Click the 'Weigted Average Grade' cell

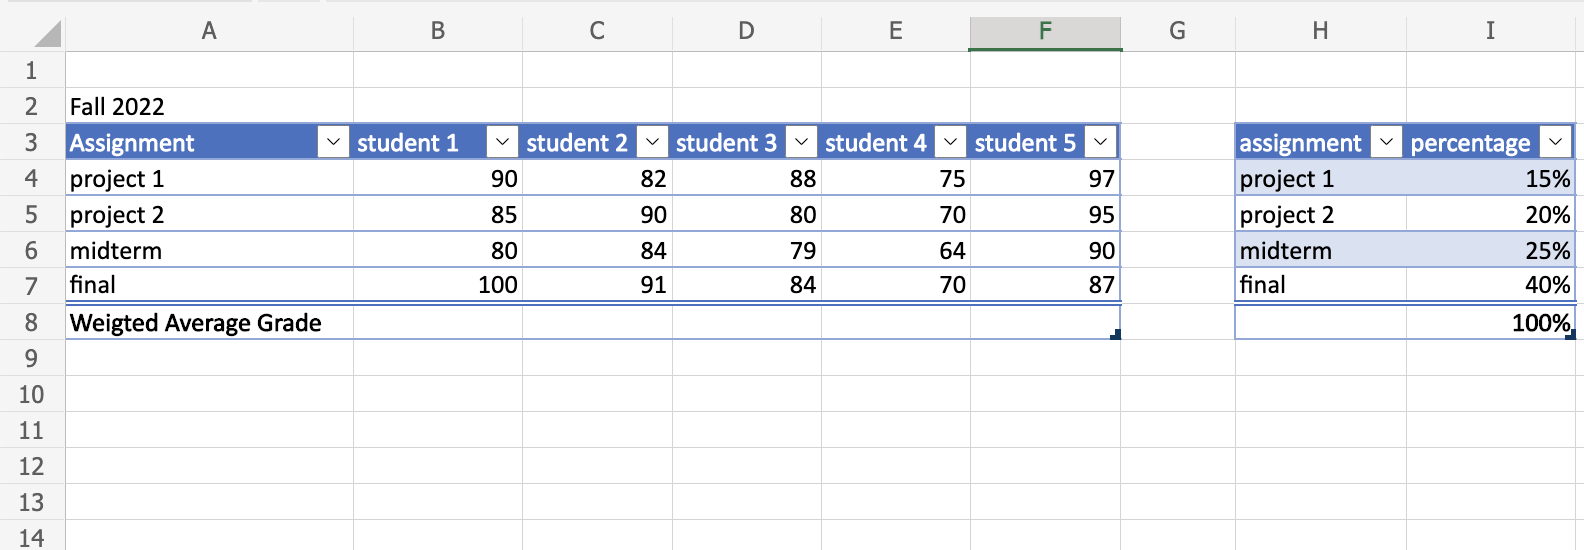[x=209, y=322]
